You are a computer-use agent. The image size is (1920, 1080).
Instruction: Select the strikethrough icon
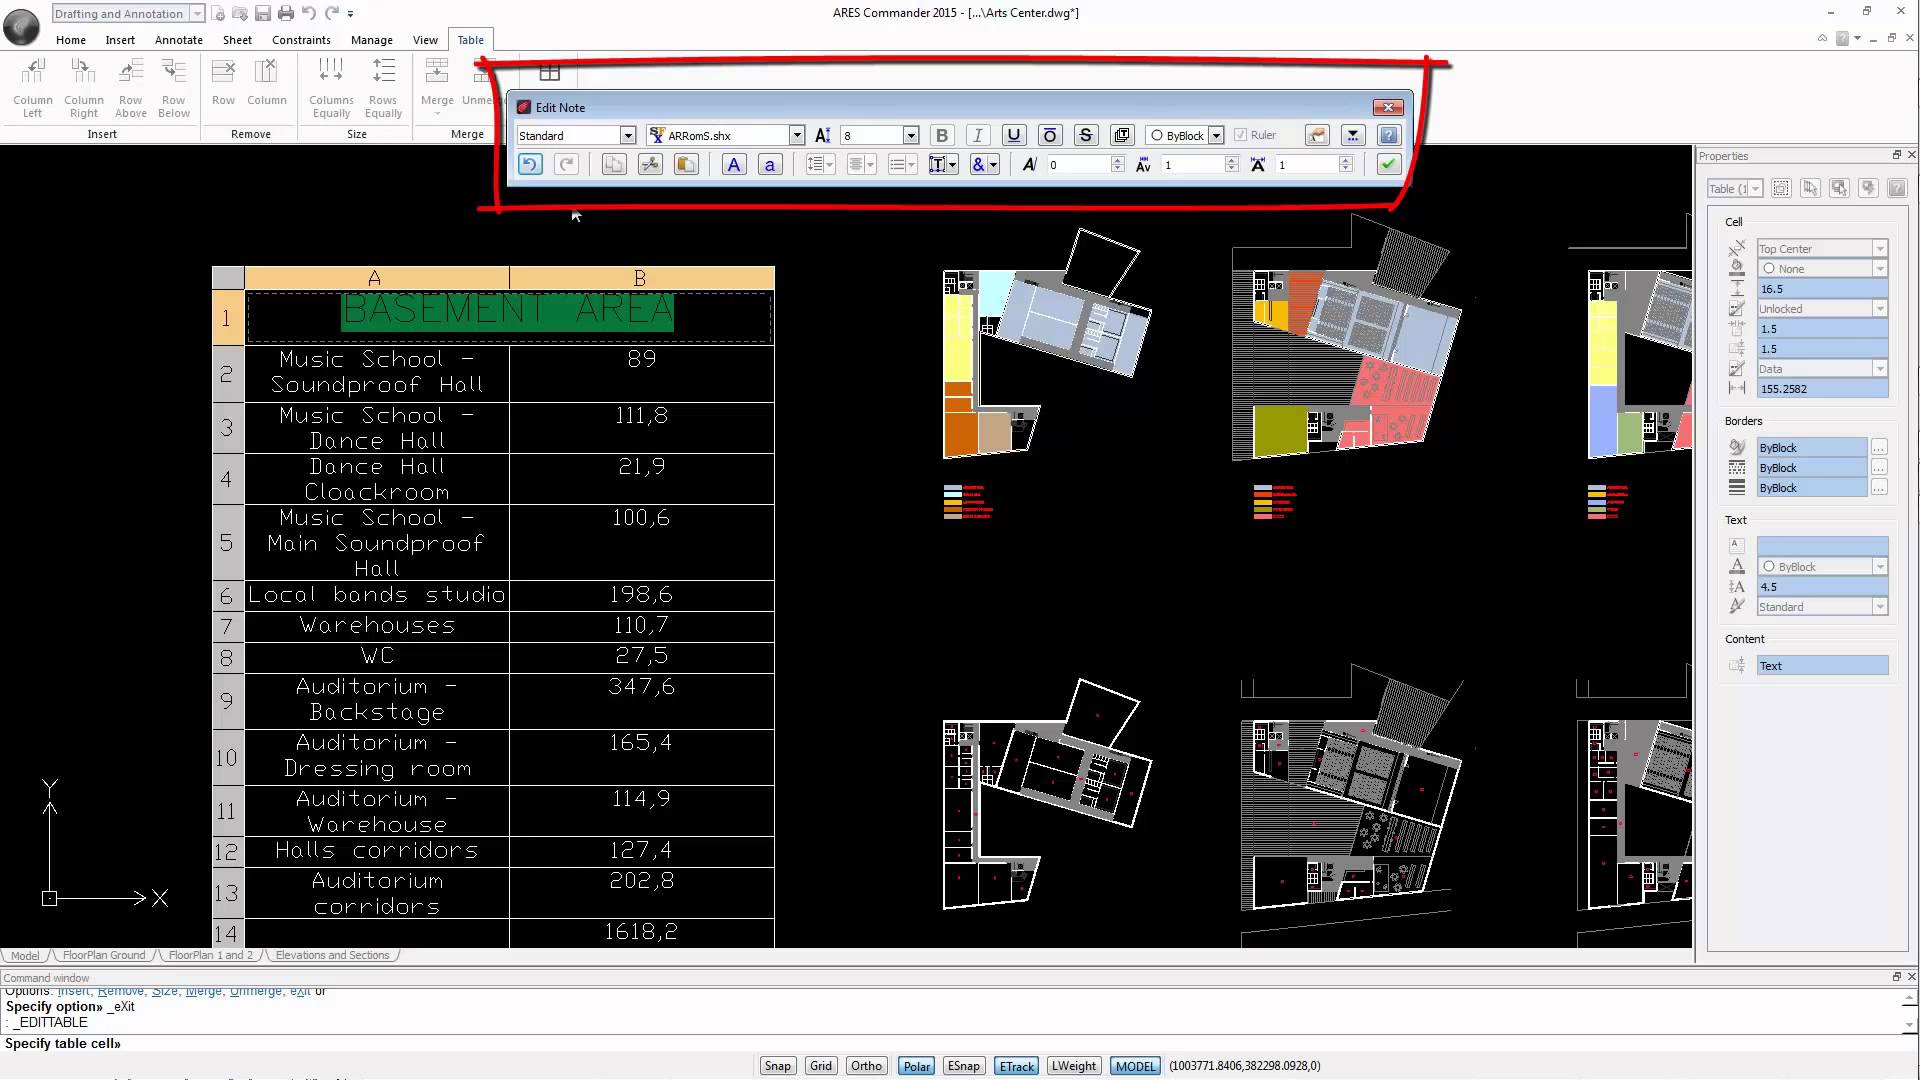[x=1086, y=135]
